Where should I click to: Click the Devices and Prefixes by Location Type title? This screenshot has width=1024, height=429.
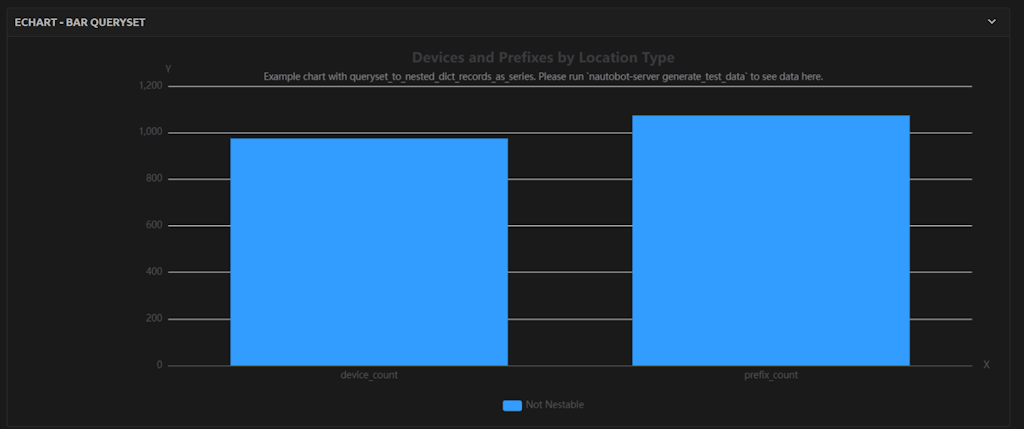pyautogui.click(x=543, y=58)
